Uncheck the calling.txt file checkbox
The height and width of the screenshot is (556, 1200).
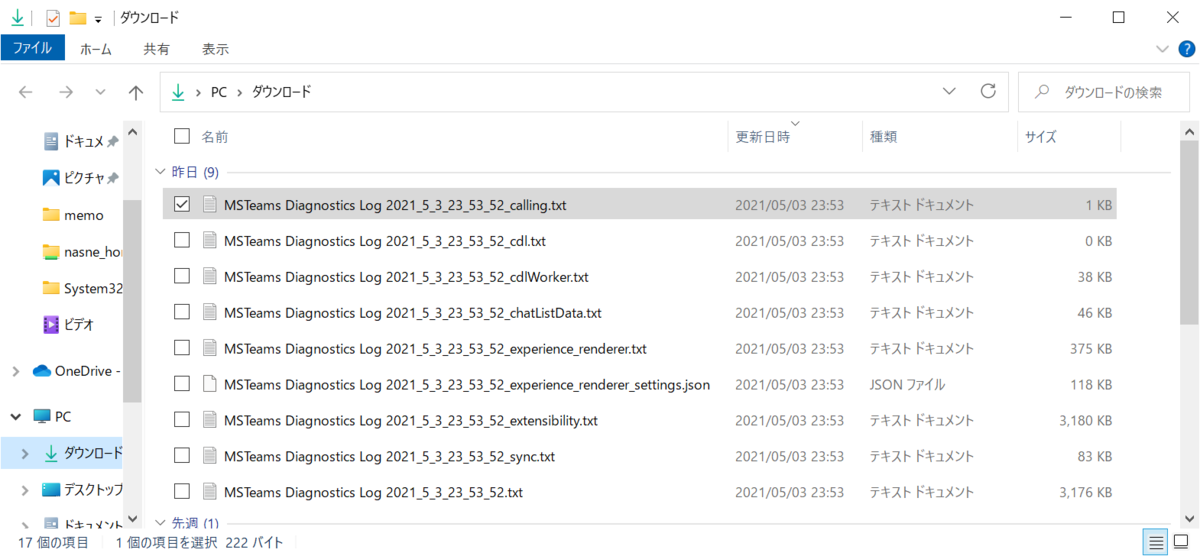[181, 204]
